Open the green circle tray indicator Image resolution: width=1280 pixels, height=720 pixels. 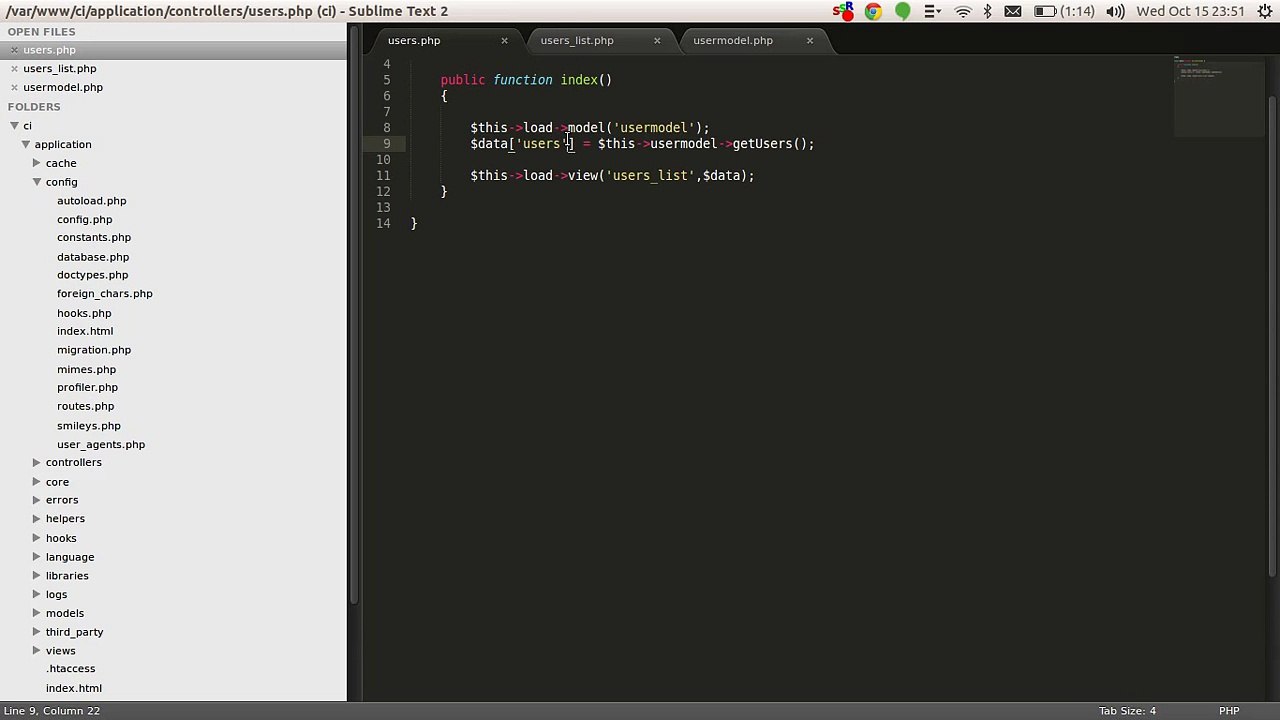coord(903,12)
